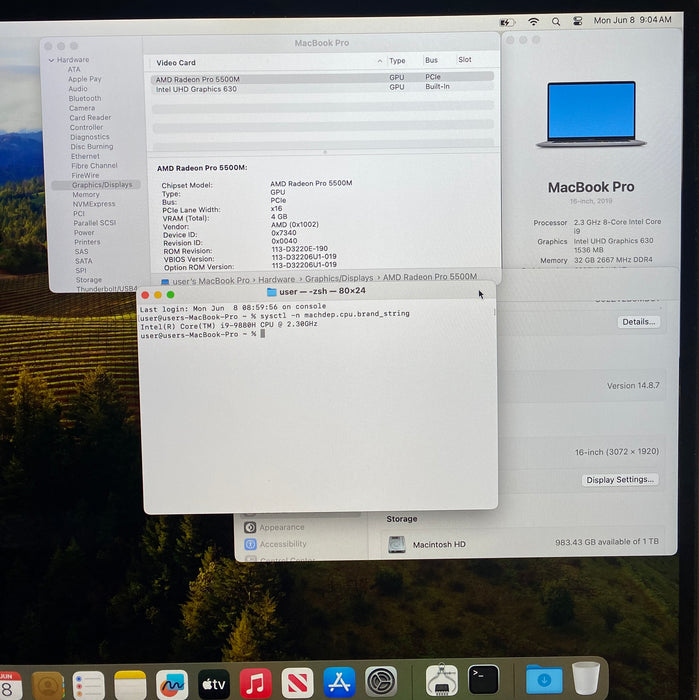Open the Contacts app in the Dock
This screenshot has height=700, width=699.
point(48,685)
